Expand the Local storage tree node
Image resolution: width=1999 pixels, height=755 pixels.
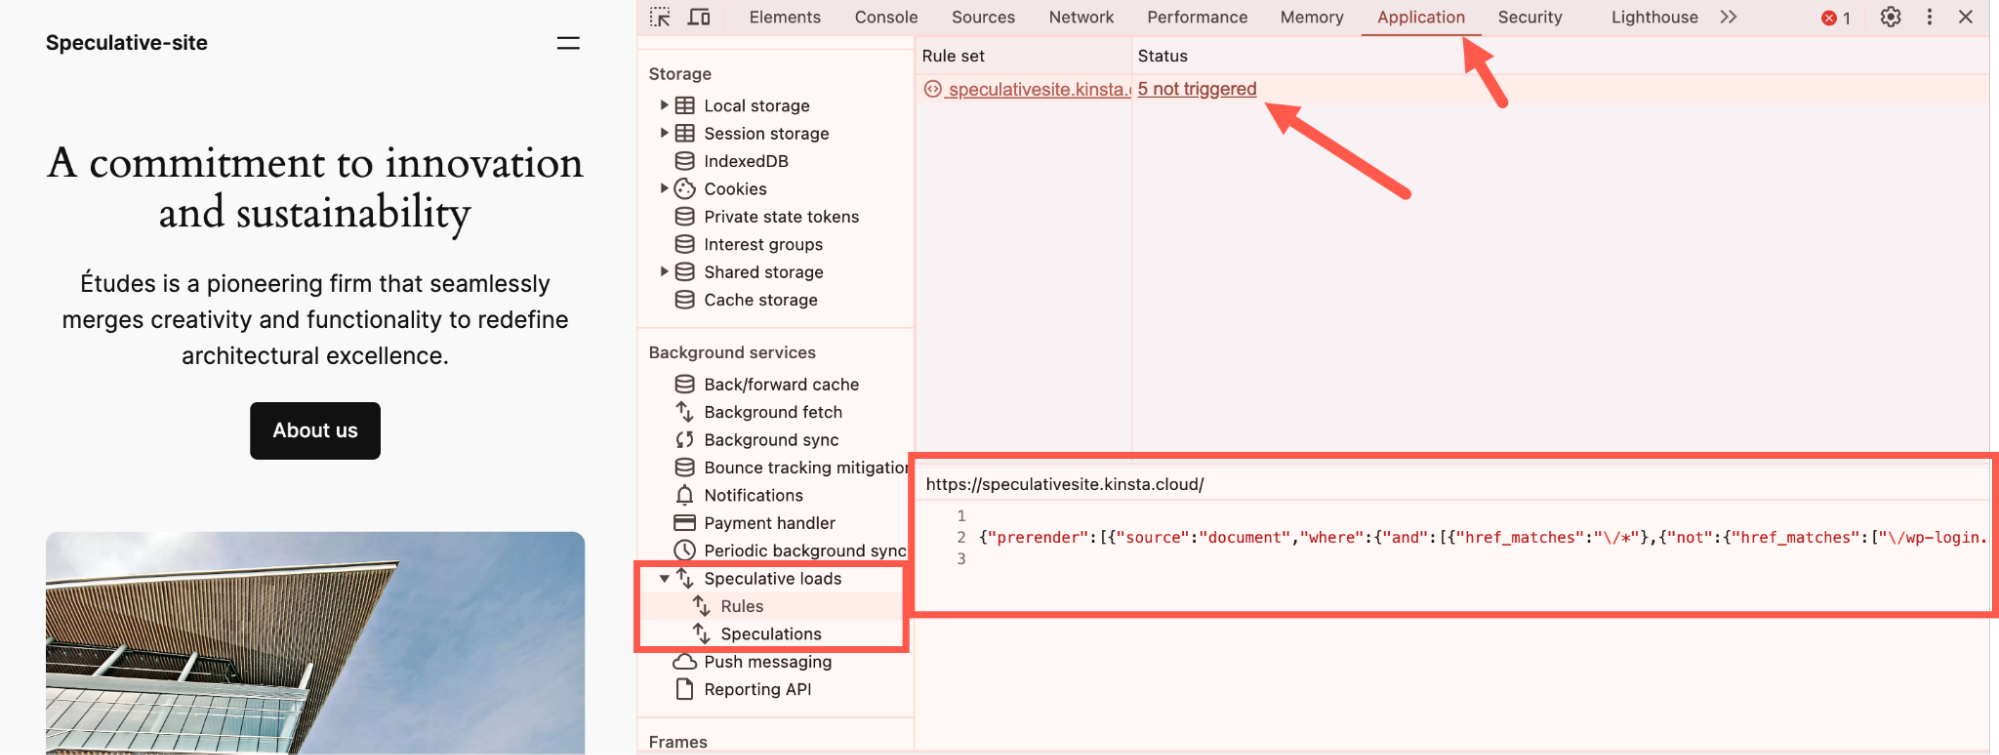(664, 105)
